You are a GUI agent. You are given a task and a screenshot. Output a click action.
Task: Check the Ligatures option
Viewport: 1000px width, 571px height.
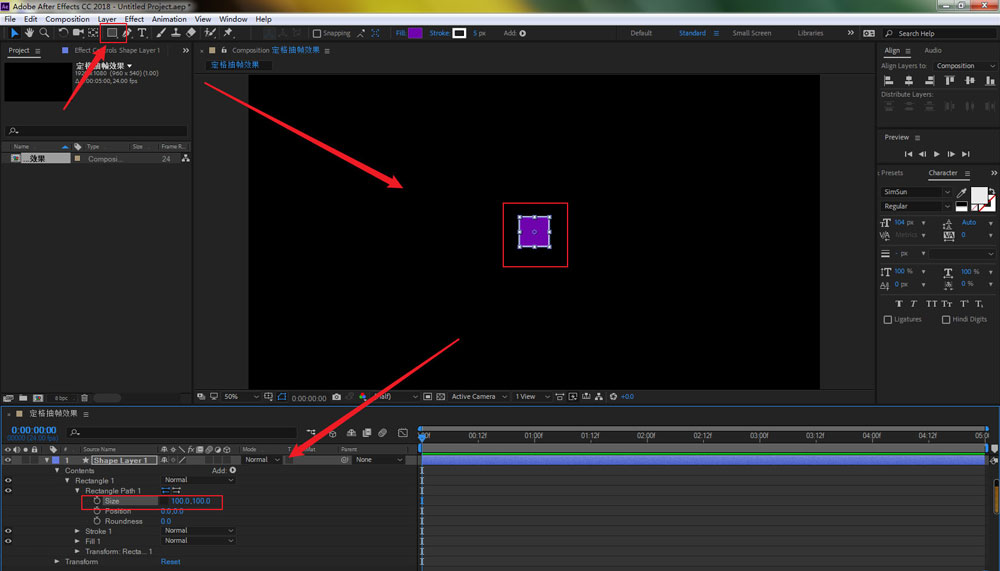click(888, 320)
